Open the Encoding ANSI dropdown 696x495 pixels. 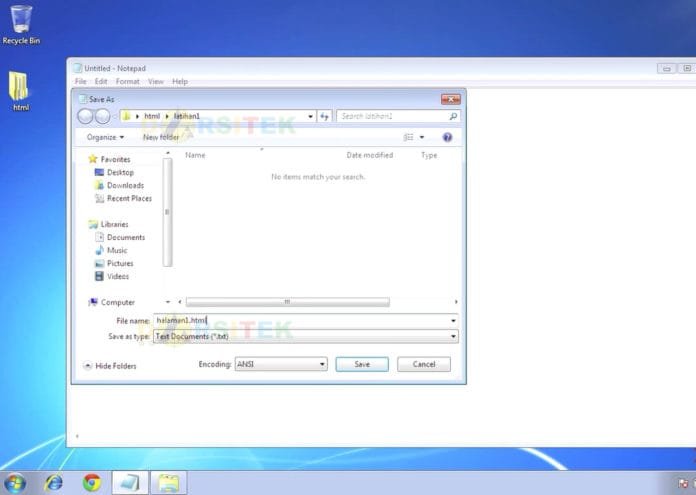[x=281, y=364]
